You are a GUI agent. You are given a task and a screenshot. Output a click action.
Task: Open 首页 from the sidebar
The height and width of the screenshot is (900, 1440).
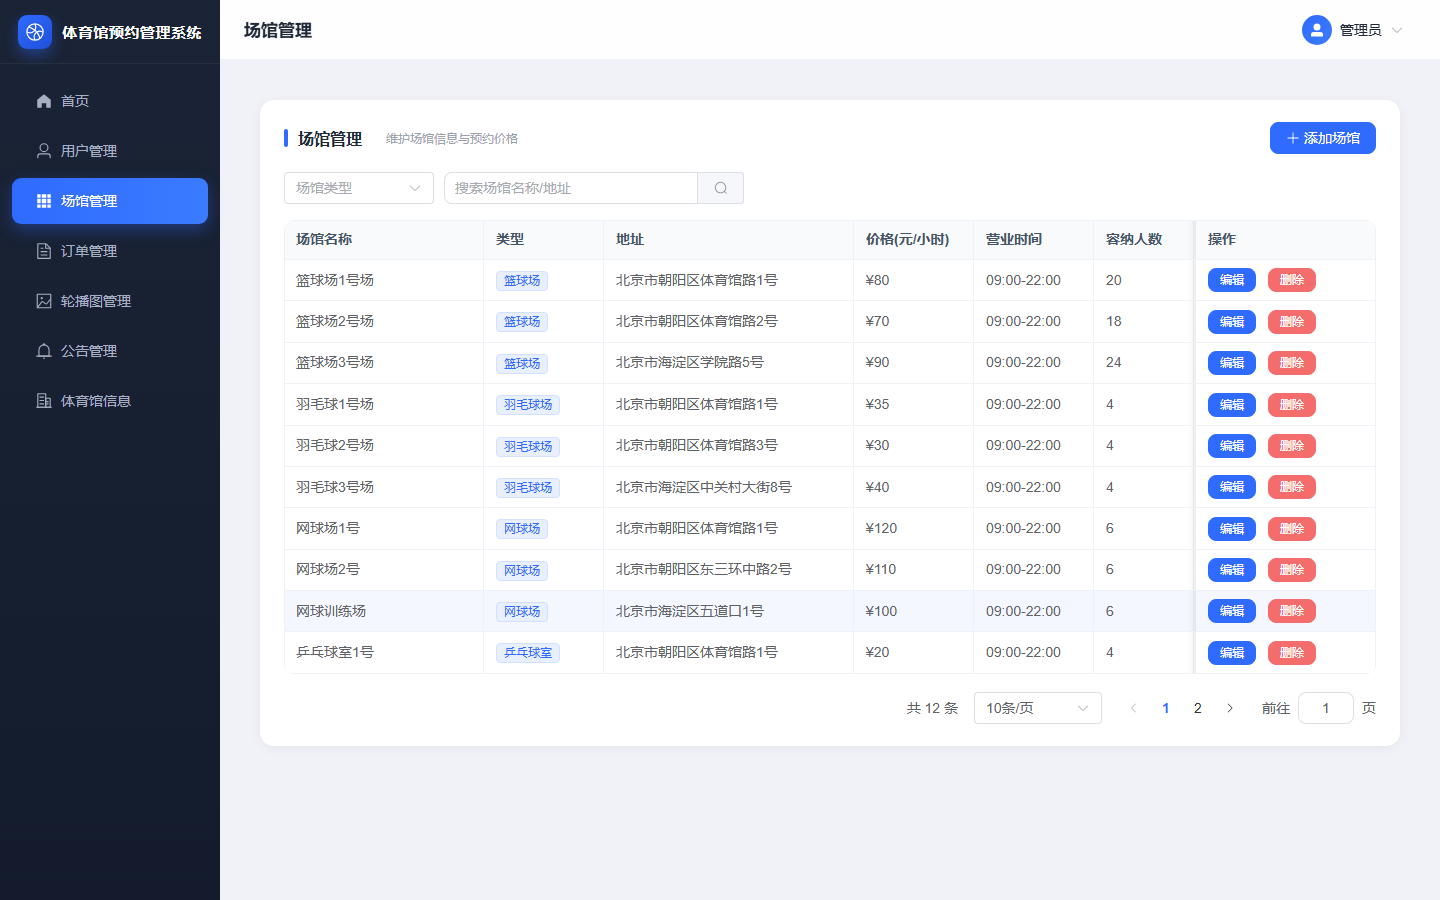click(110, 101)
